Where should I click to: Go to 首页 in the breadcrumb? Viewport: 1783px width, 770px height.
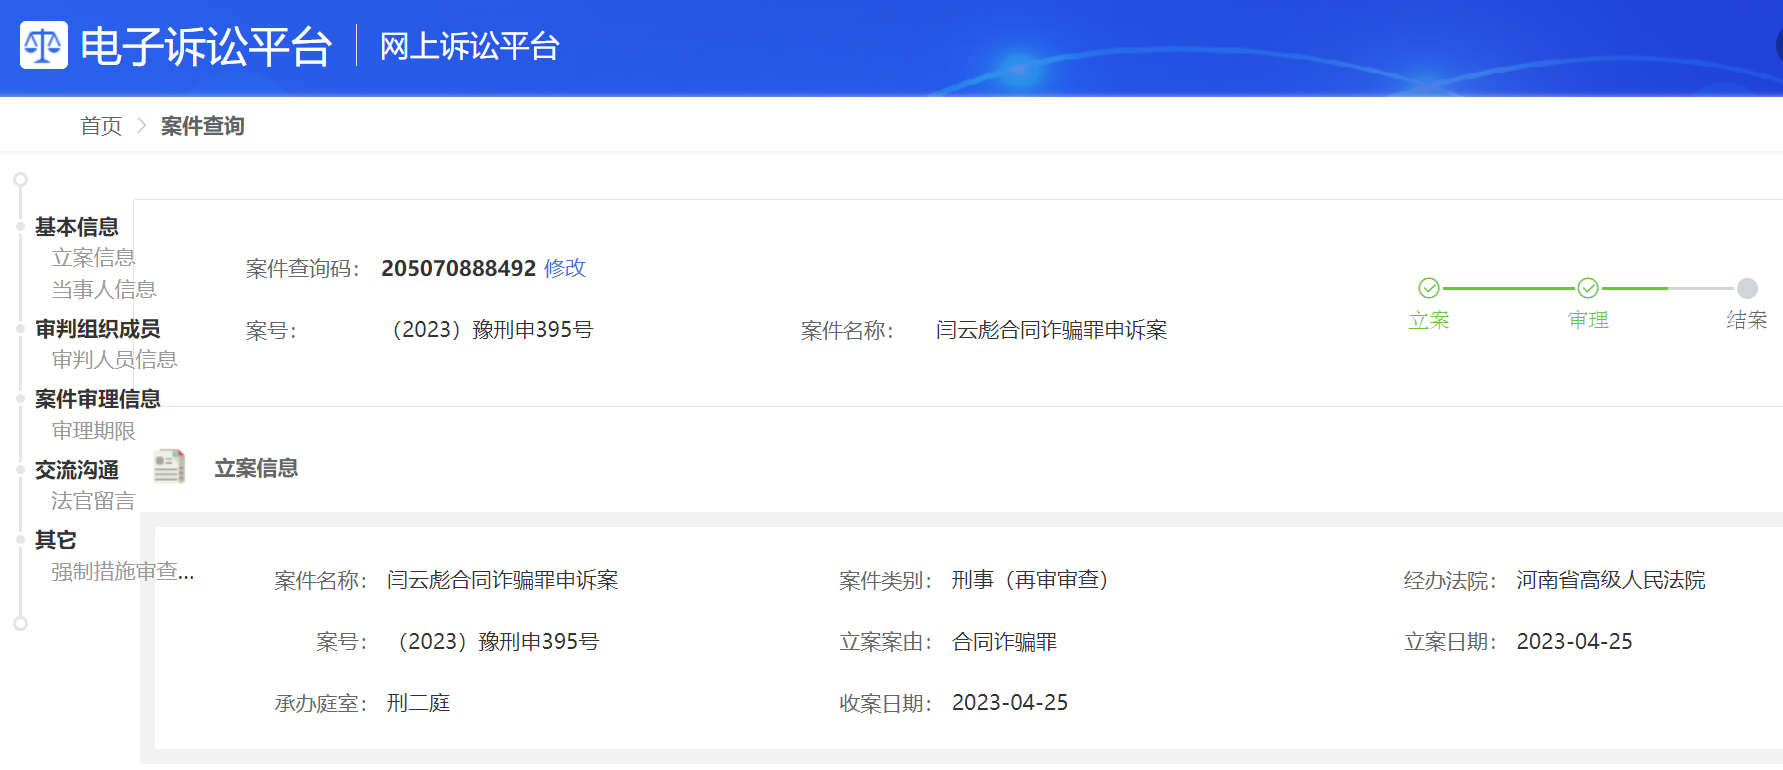pyautogui.click(x=101, y=126)
